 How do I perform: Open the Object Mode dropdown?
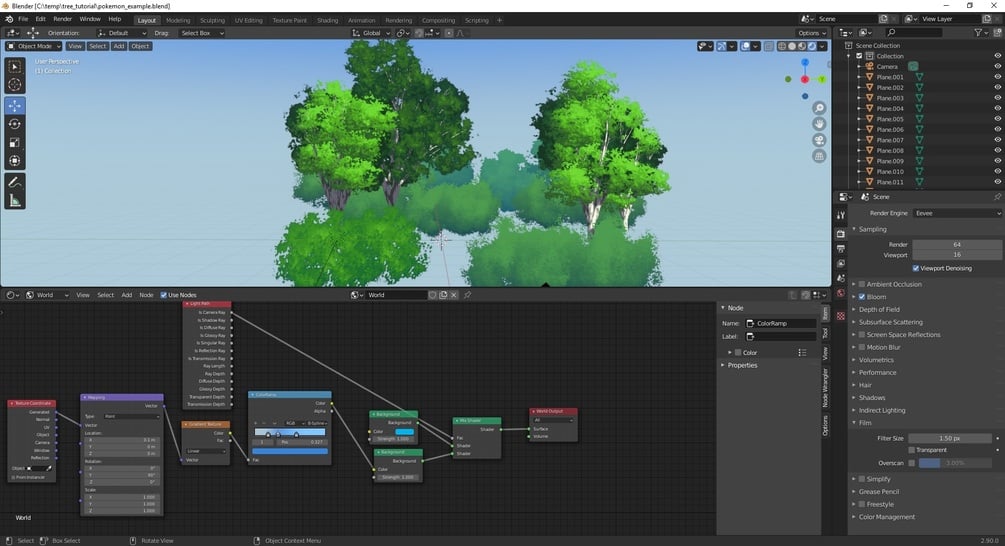click(x=33, y=46)
